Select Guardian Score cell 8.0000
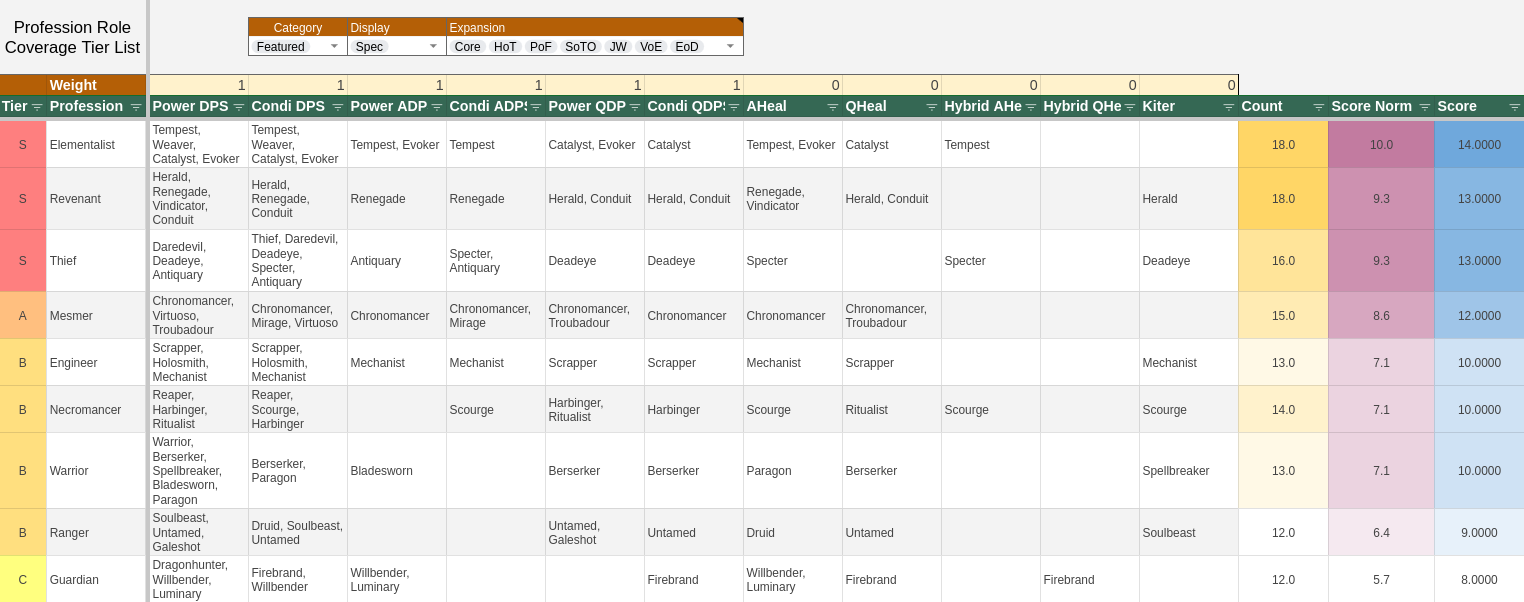The height and width of the screenshot is (602, 1524). click(x=1479, y=580)
